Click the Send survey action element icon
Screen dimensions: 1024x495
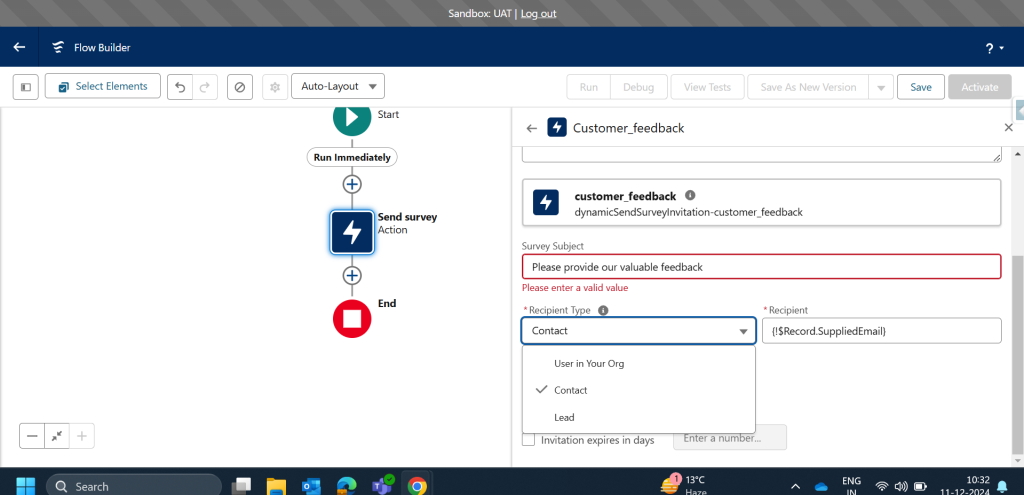[x=352, y=232]
